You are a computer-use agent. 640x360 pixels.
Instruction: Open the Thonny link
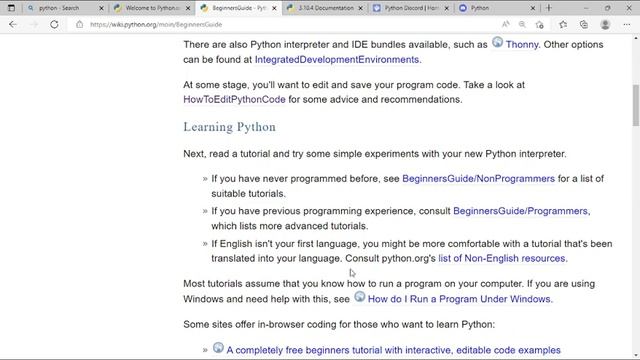522,44
